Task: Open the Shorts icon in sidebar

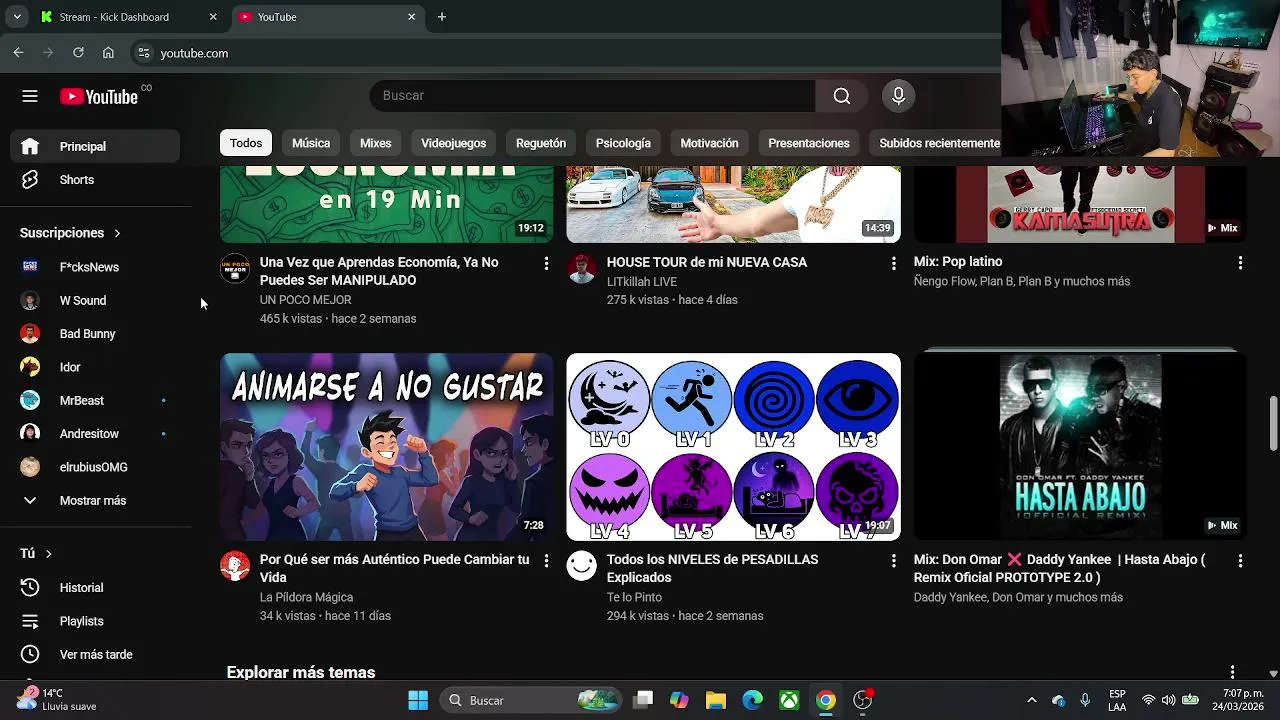Action: pyautogui.click(x=30, y=180)
